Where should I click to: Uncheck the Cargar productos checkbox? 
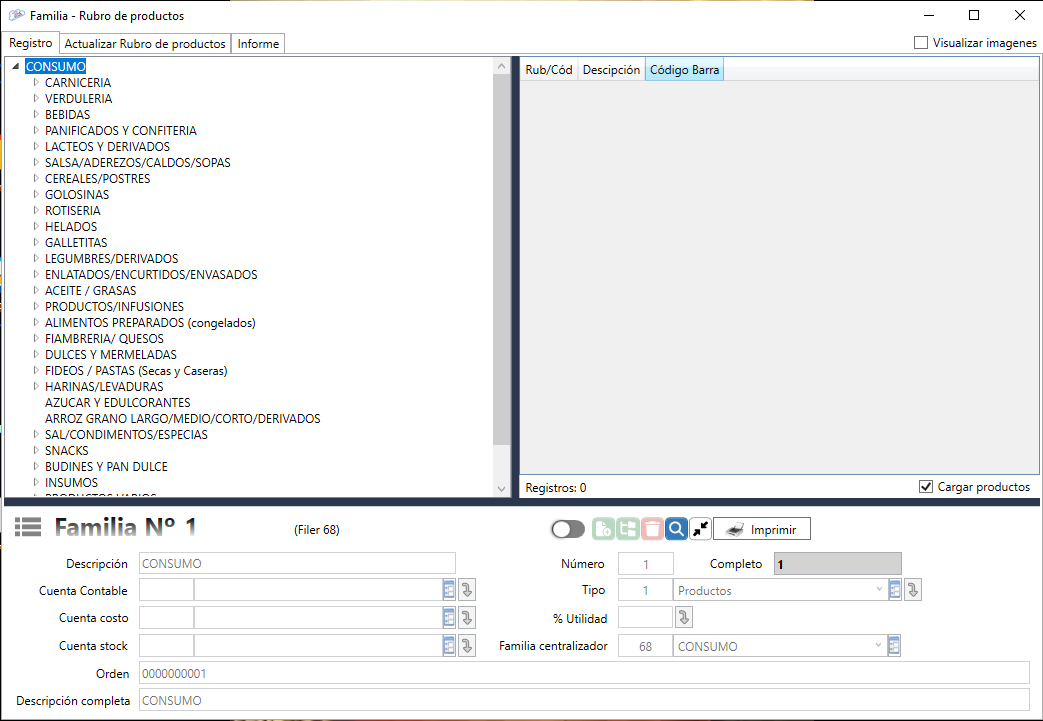click(x=925, y=487)
